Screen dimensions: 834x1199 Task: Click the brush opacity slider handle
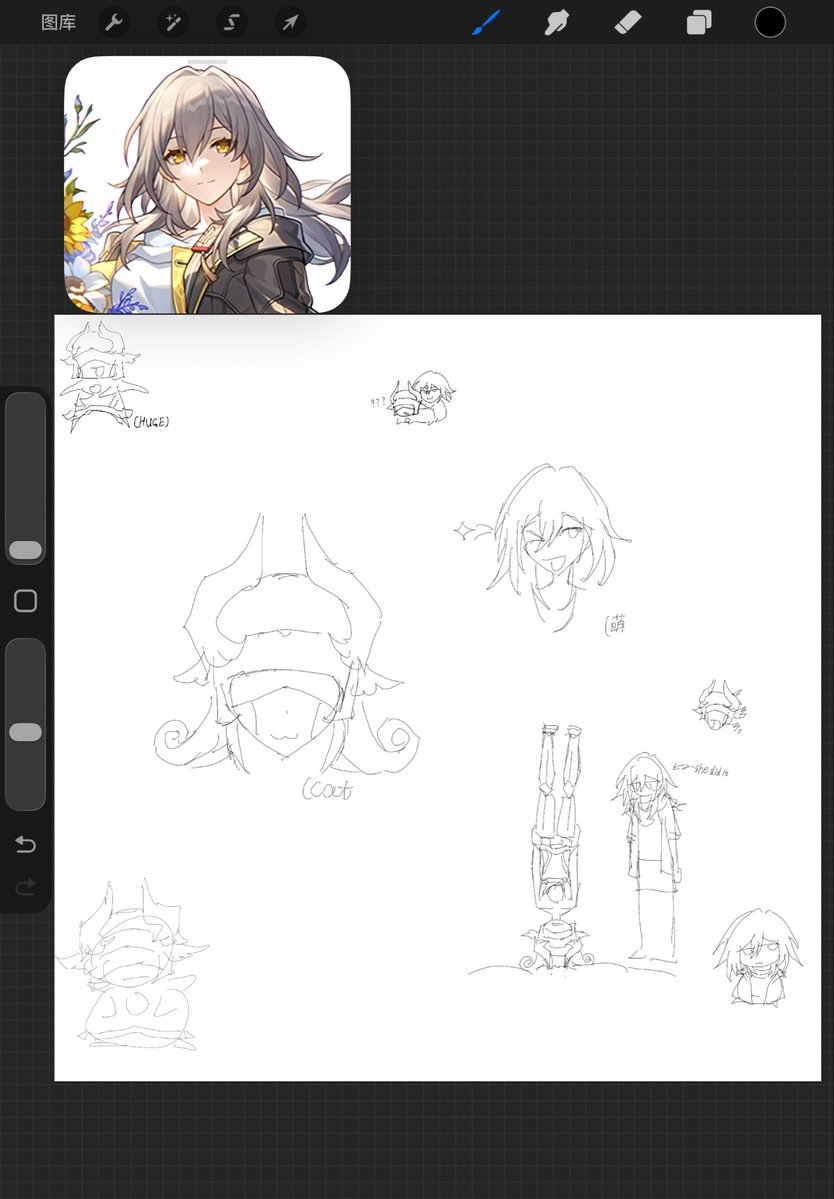click(25, 732)
